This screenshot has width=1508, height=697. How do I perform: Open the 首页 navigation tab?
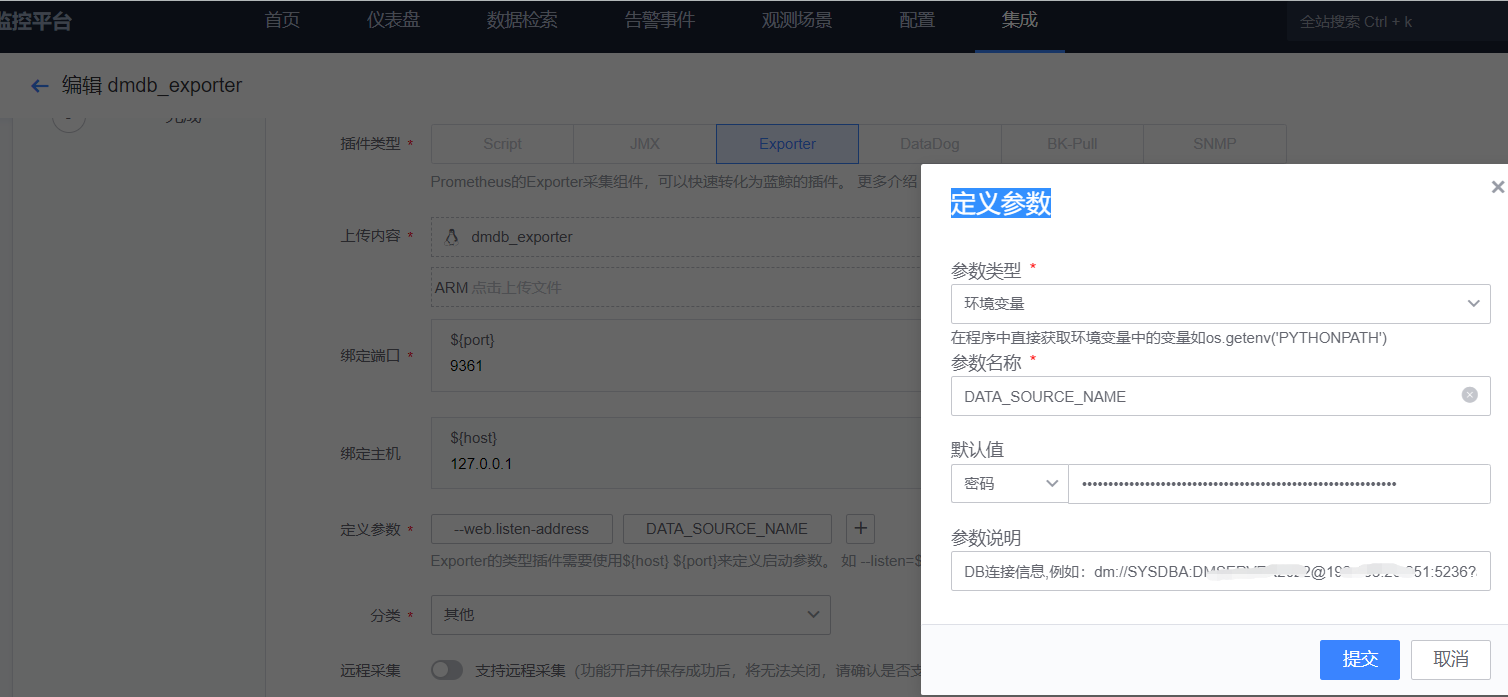point(282,20)
